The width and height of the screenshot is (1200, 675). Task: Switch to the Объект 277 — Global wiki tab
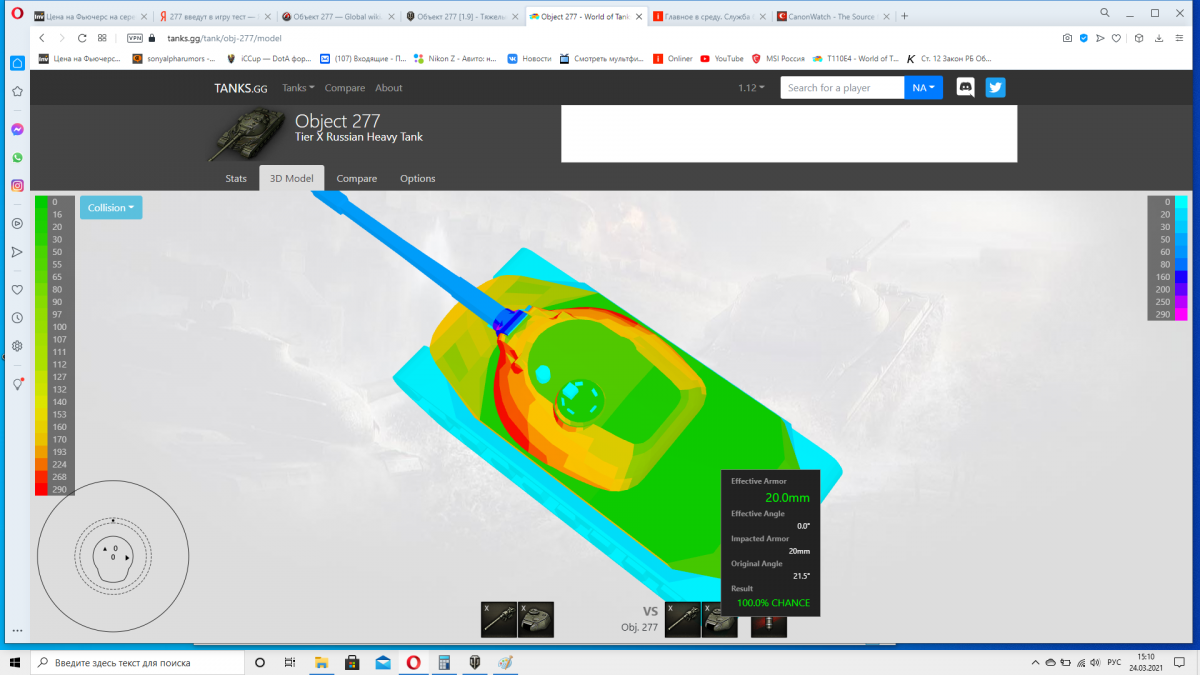337,16
